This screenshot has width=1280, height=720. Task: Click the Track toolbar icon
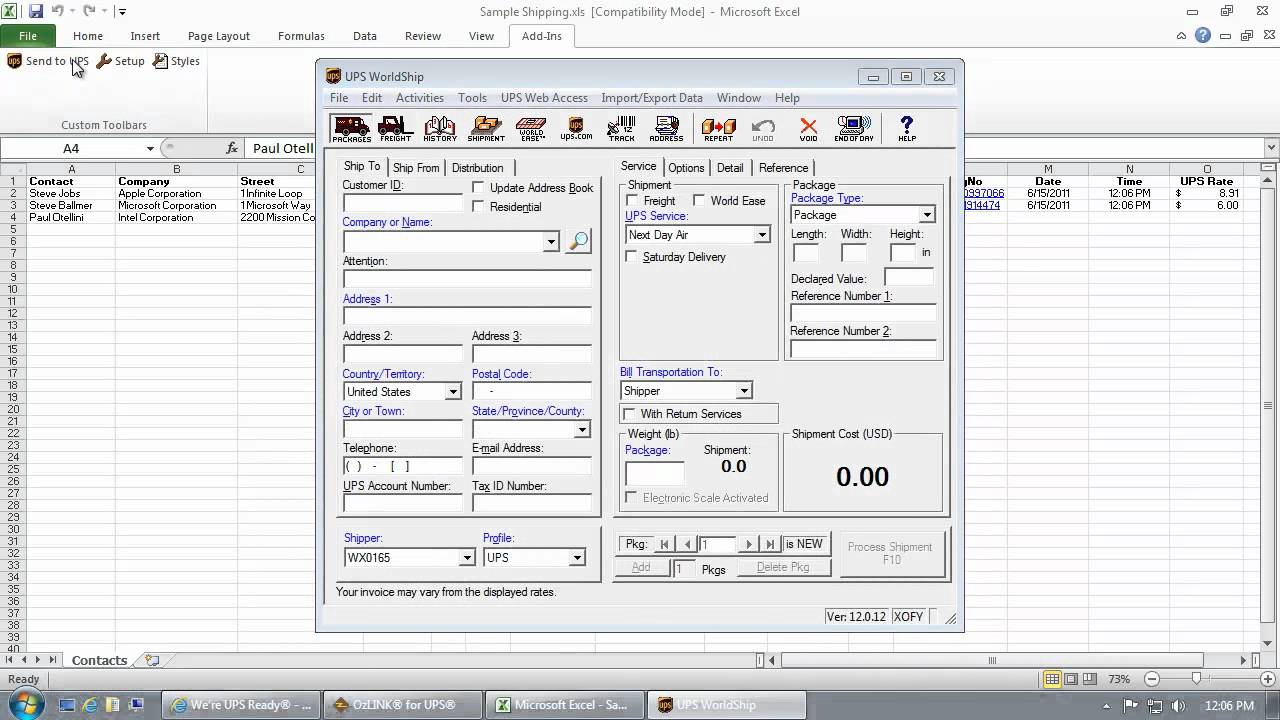[x=621, y=128]
